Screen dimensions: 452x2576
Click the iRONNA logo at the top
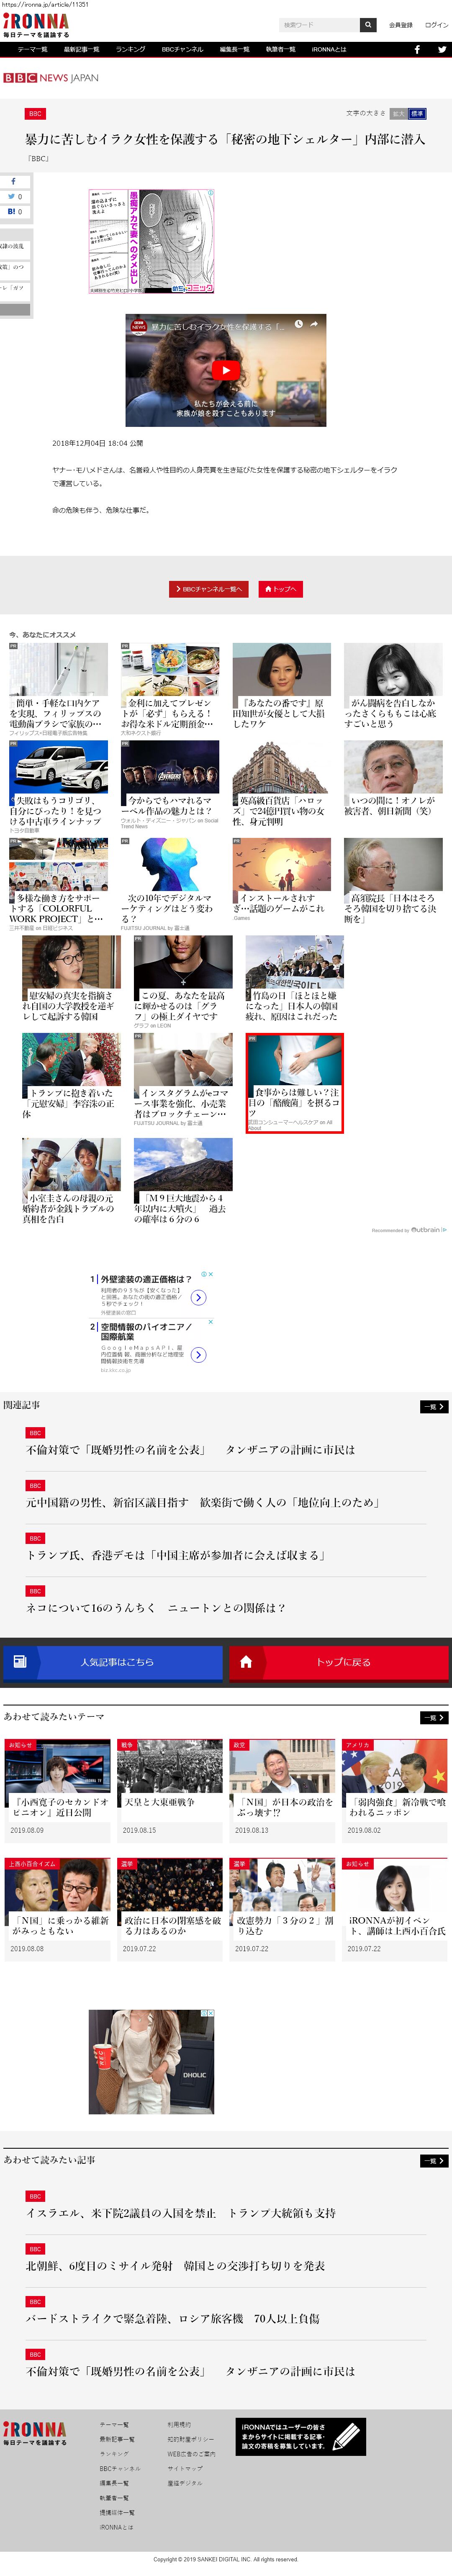point(36,26)
